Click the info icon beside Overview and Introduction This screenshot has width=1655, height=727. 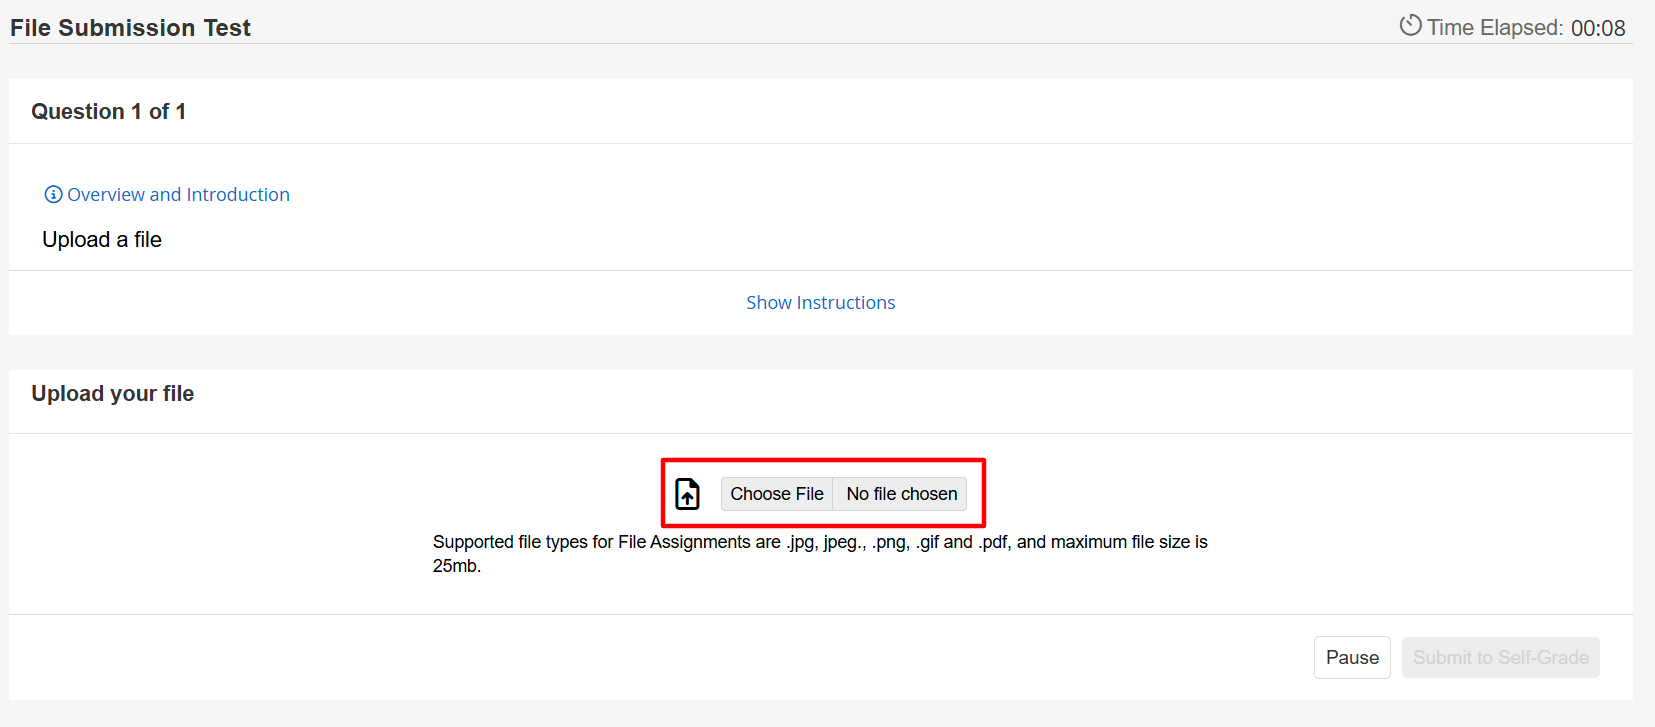click(x=53, y=195)
